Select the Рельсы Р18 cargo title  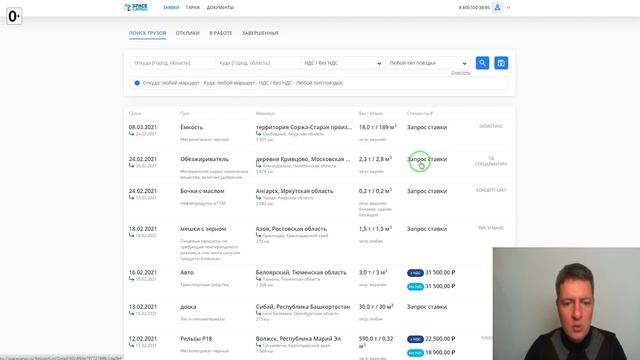[196, 339]
